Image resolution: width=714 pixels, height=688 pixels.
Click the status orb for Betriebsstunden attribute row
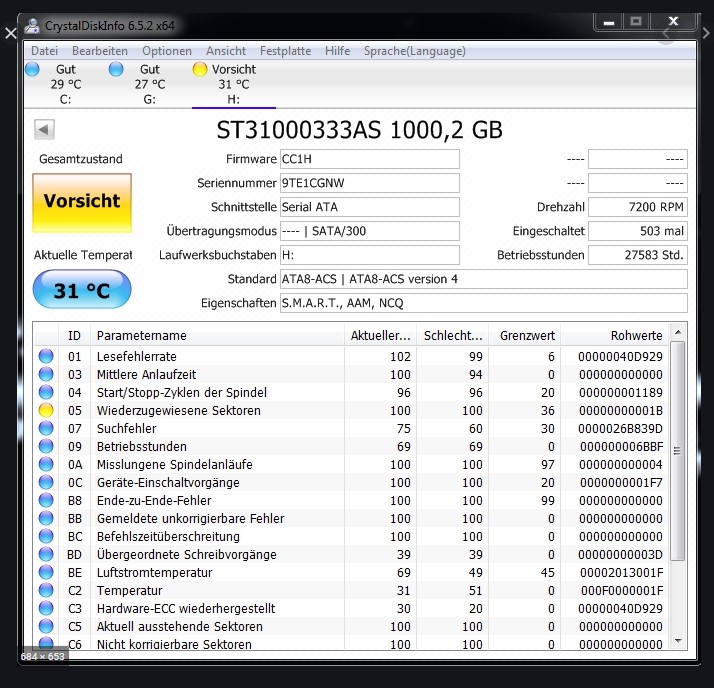point(46,446)
